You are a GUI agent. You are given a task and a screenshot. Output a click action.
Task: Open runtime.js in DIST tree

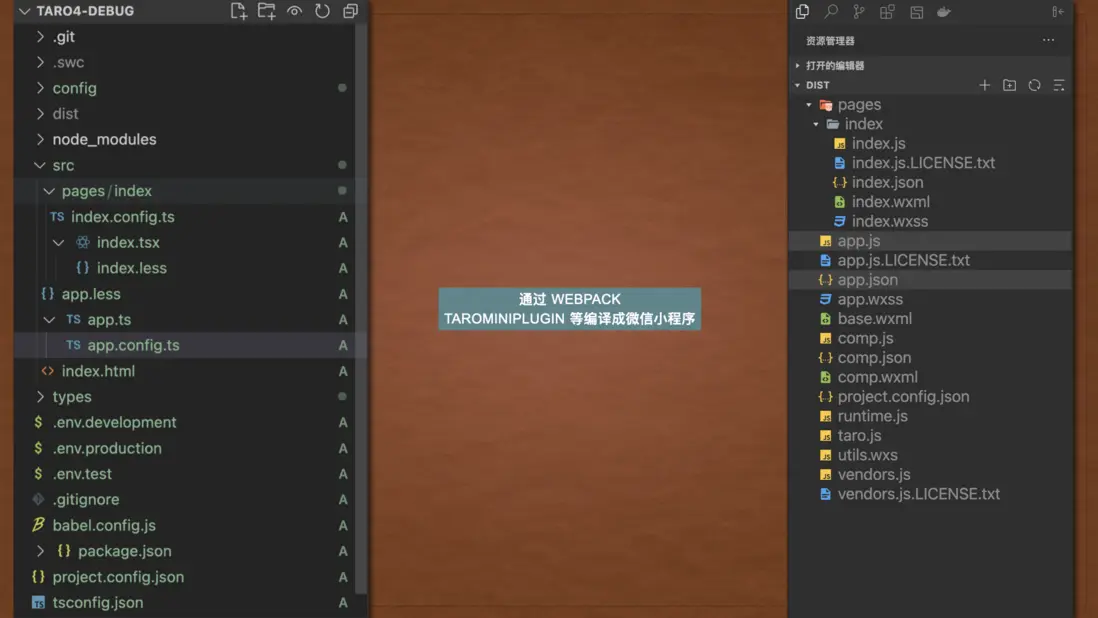pyautogui.click(x=872, y=416)
